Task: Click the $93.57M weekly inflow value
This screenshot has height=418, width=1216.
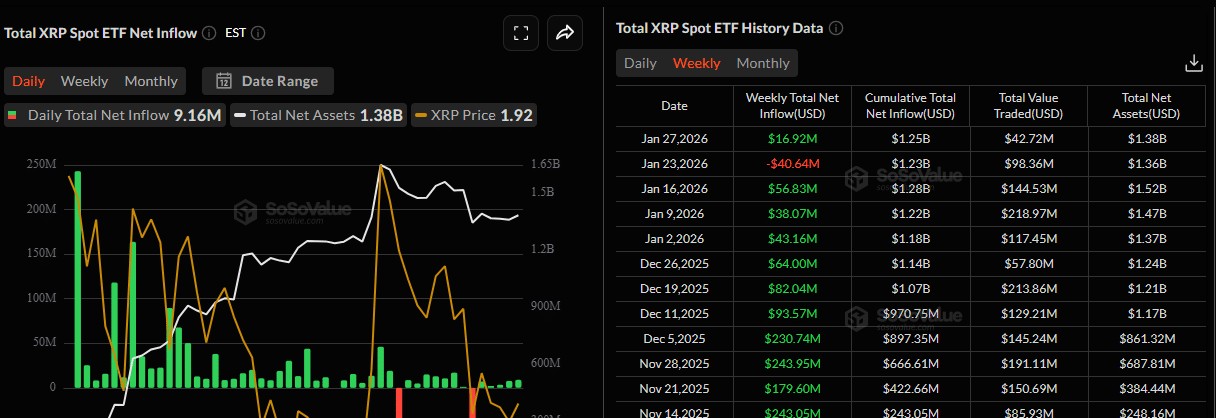Action: [x=793, y=314]
